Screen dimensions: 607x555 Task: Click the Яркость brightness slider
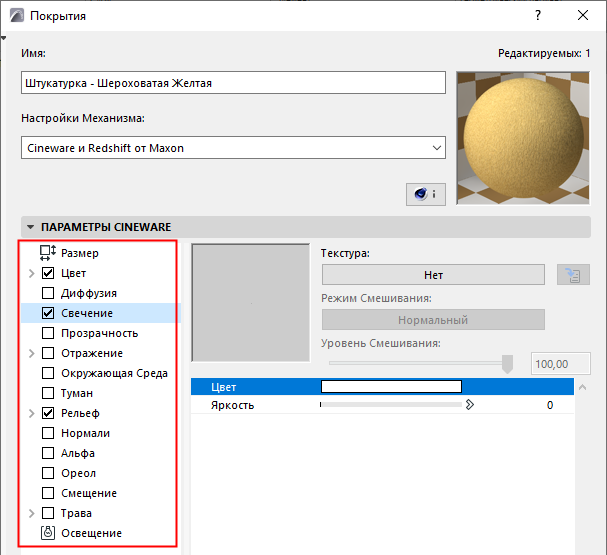tap(391, 405)
